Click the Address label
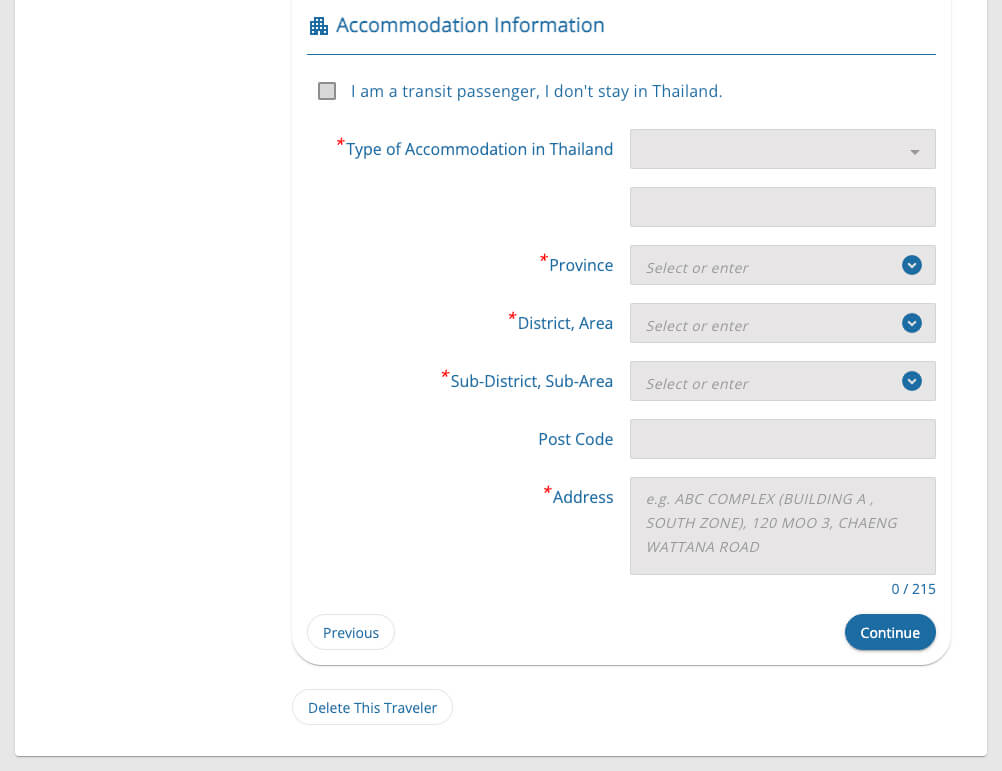1002x771 pixels. point(583,497)
